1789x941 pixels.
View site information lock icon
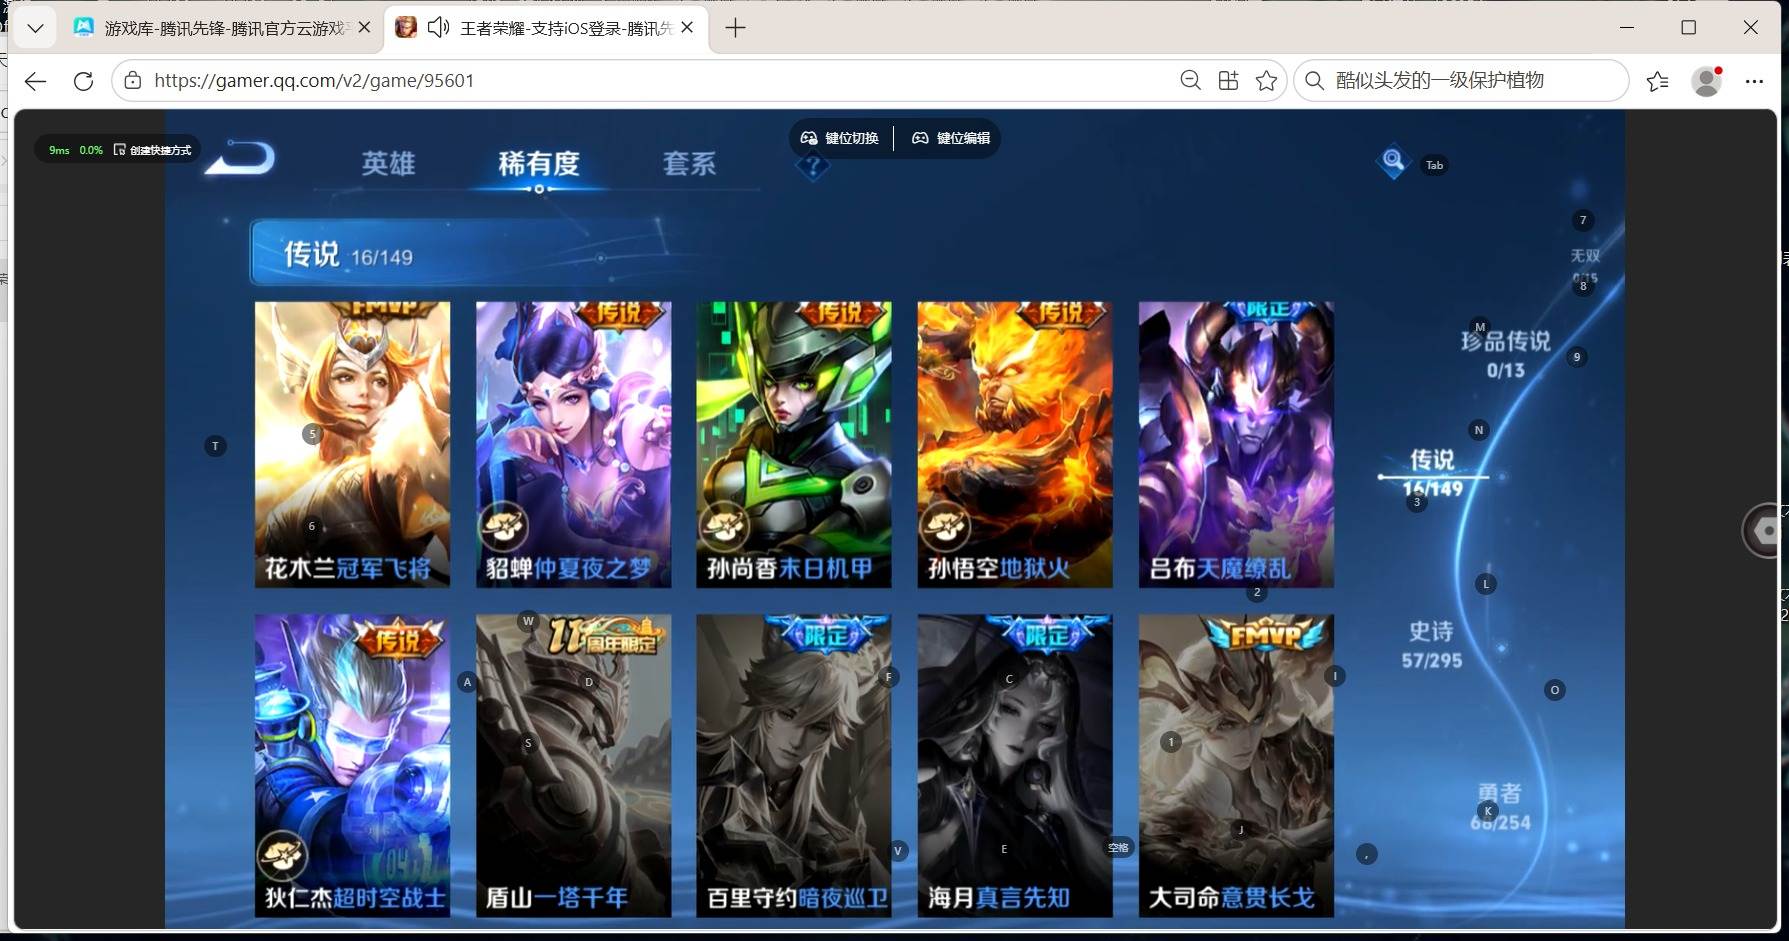(133, 81)
